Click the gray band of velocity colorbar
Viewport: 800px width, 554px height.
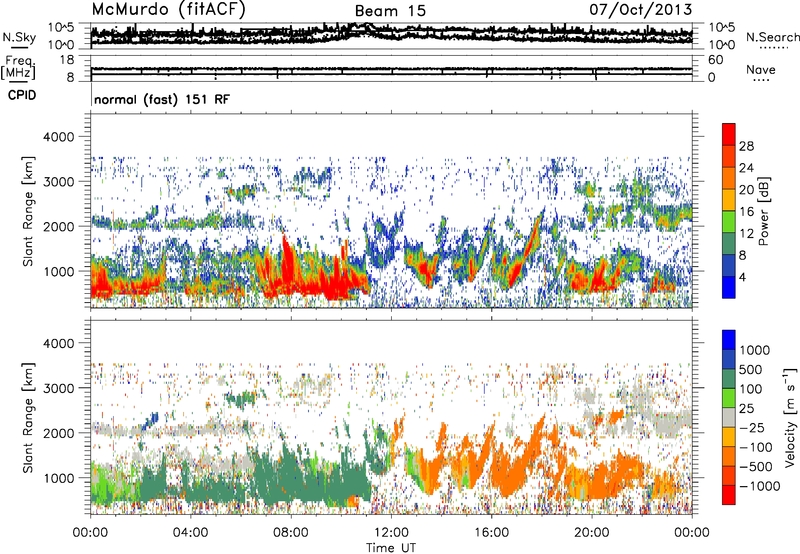pos(729,418)
